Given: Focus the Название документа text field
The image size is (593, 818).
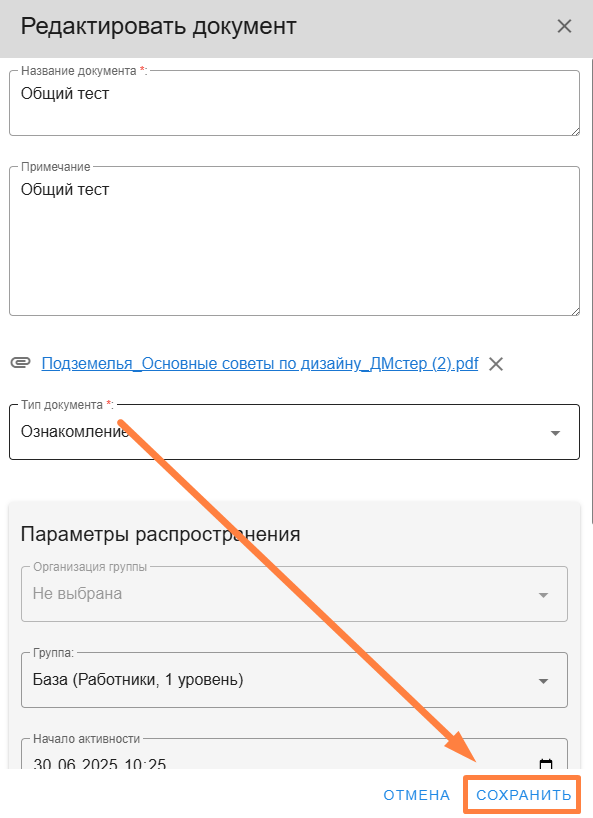Looking at the screenshot, I should coord(294,103).
